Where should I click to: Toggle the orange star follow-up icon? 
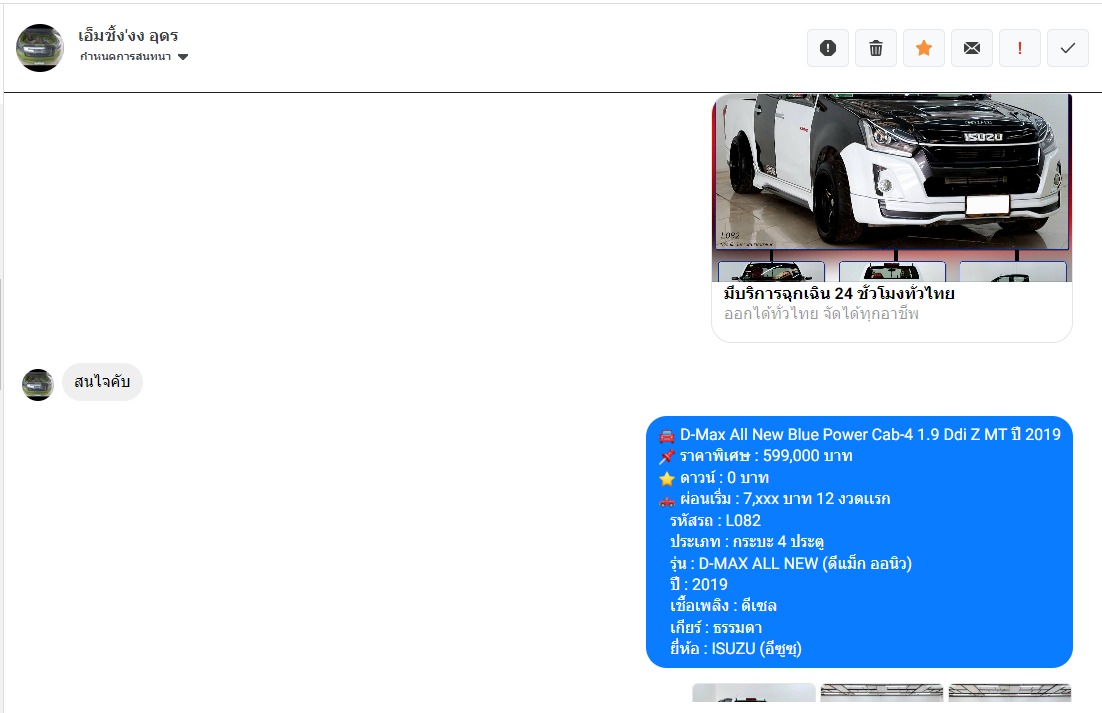tap(923, 48)
